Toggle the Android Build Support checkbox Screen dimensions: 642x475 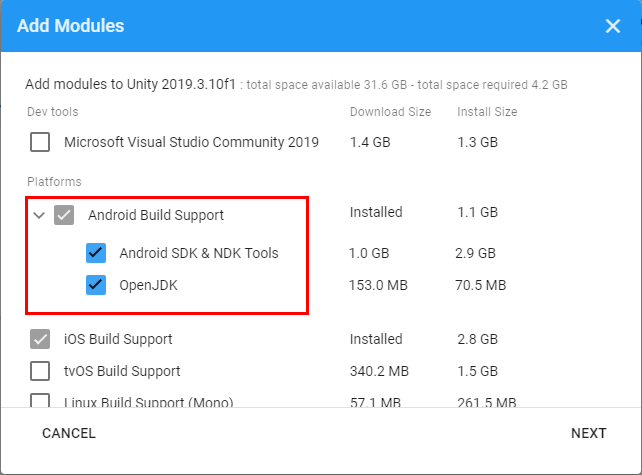pyautogui.click(x=64, y=214)
